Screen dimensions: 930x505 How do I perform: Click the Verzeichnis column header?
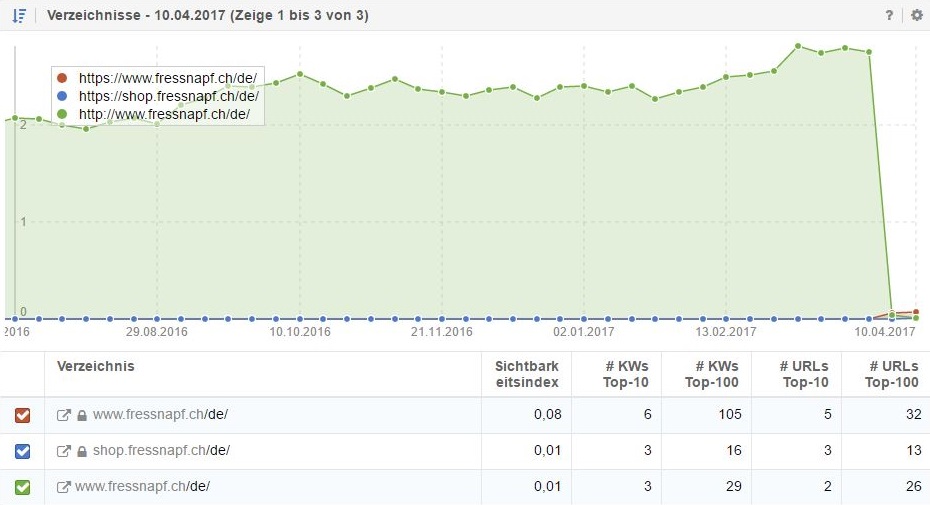click(96, 366)
